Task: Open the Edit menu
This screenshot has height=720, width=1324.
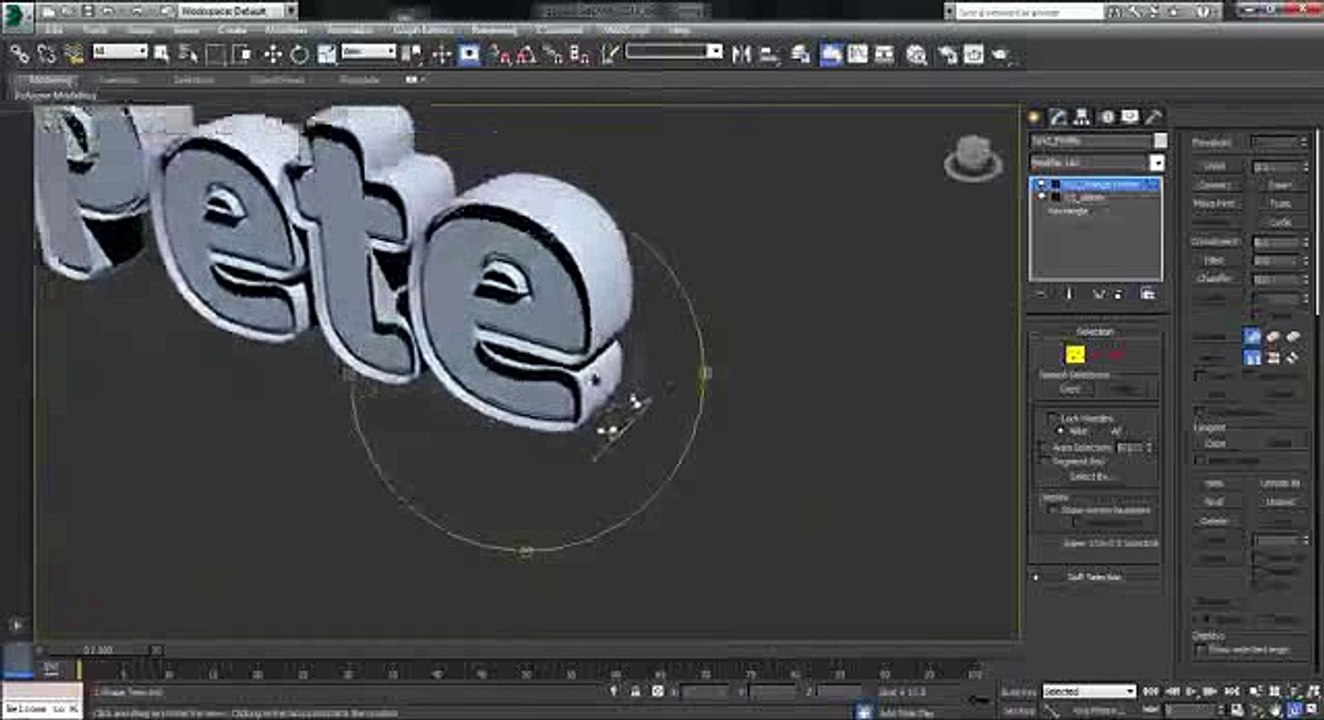Action: 52,30
